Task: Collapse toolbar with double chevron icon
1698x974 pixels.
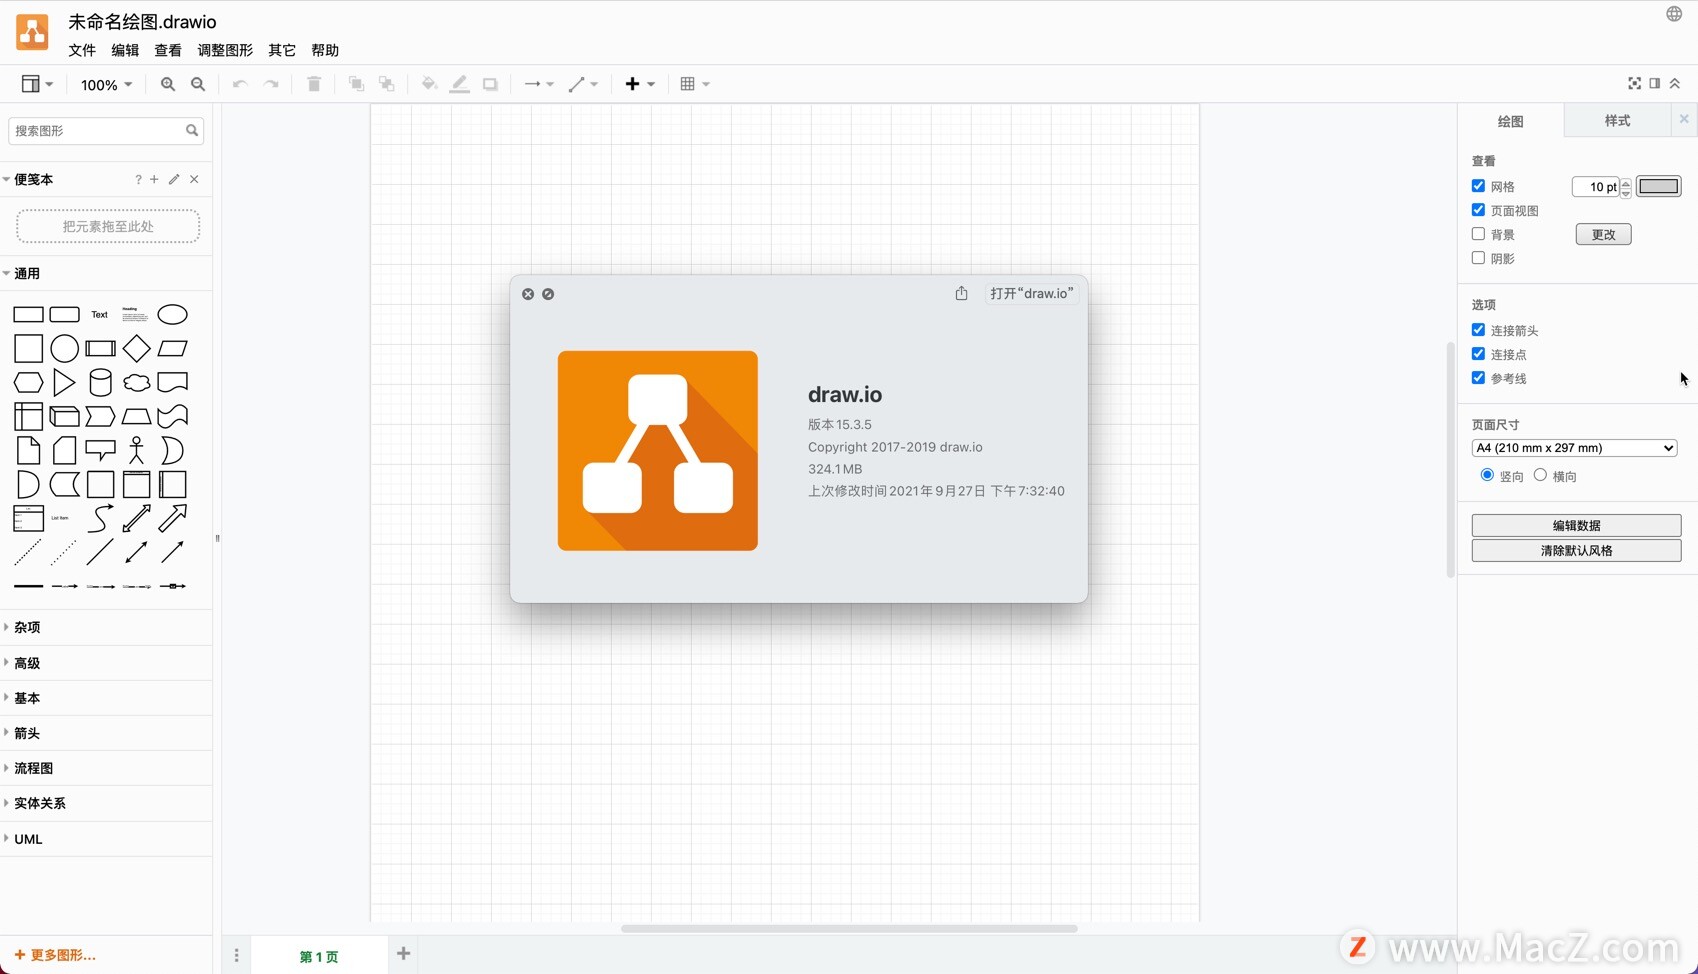Action: tap(1675, 83)
